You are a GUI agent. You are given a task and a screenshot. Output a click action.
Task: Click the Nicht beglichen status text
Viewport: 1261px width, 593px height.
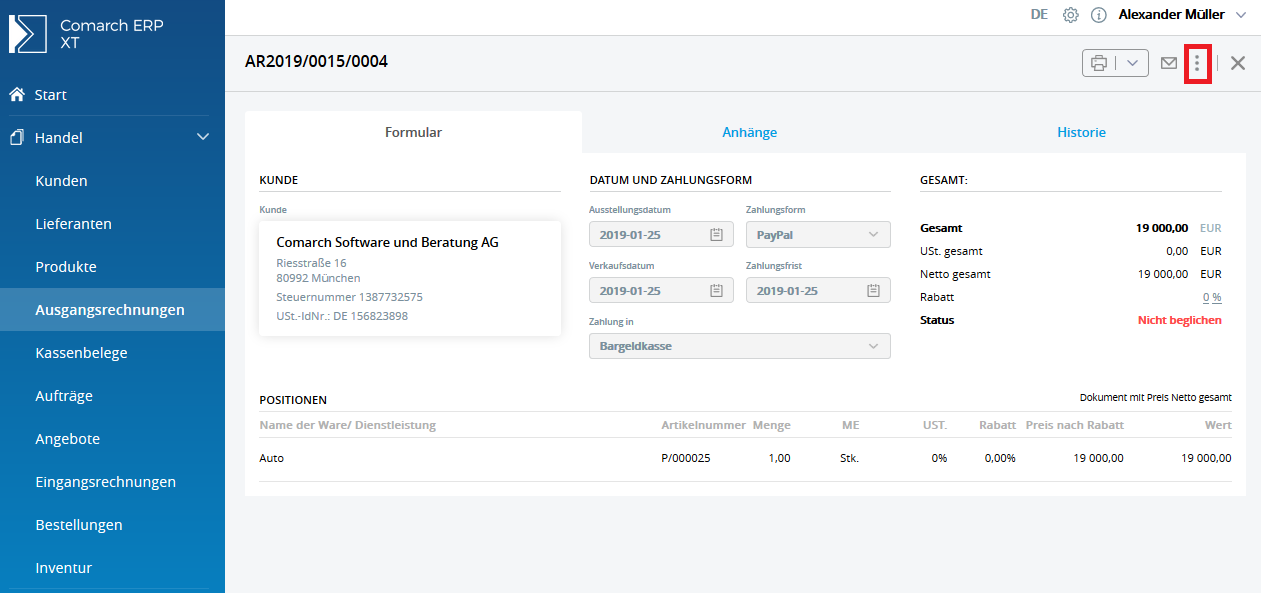[1180, 320]
